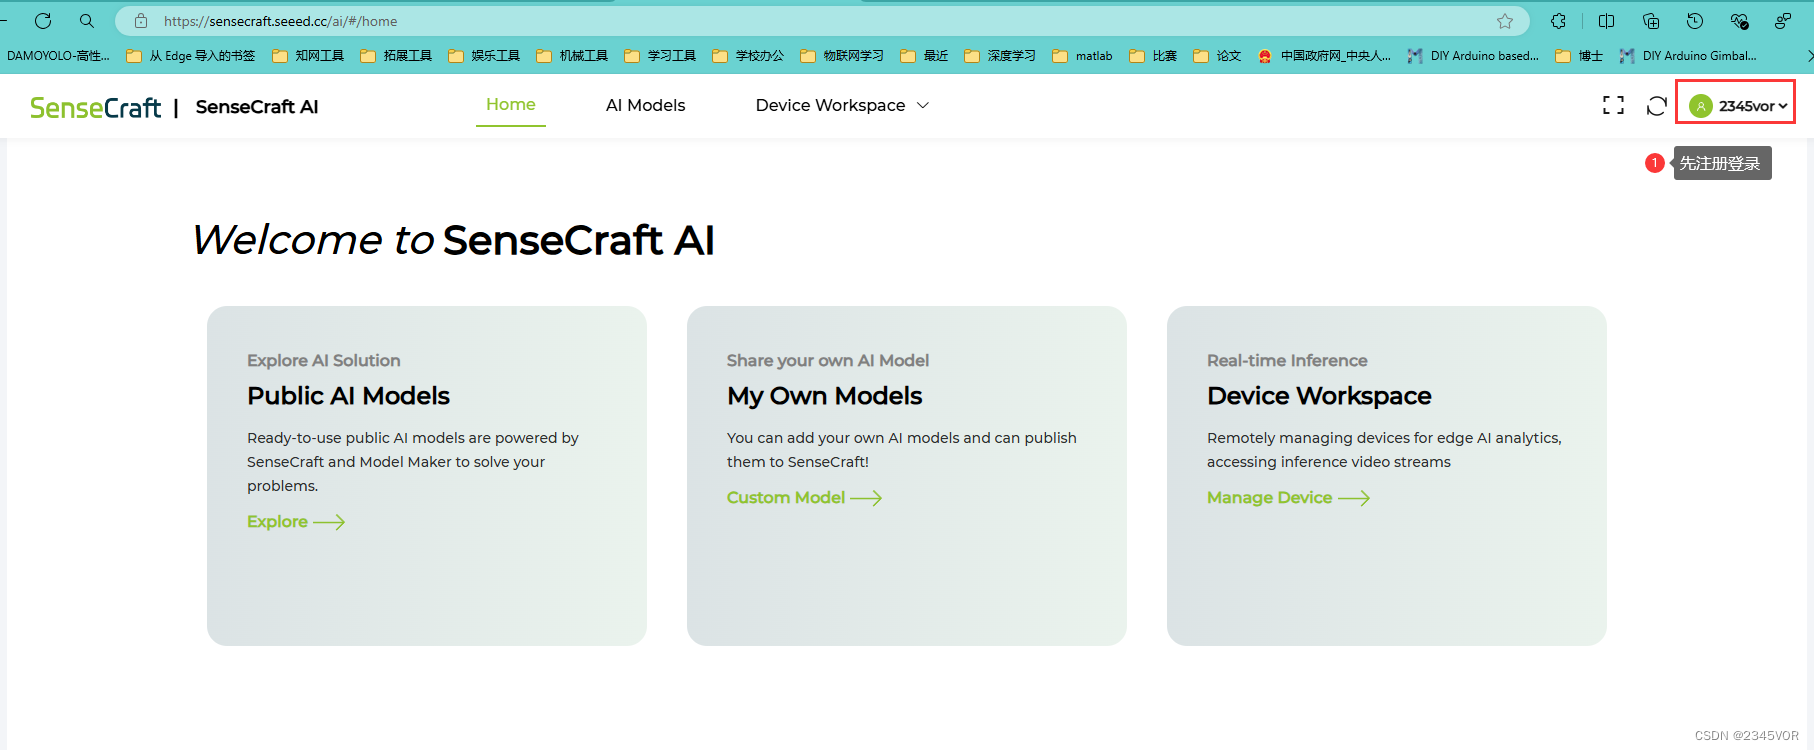Open the 学习工具 bookmark folder
Image resolution: width=1814 pixels, height=750 pixels.
(660, 56)
